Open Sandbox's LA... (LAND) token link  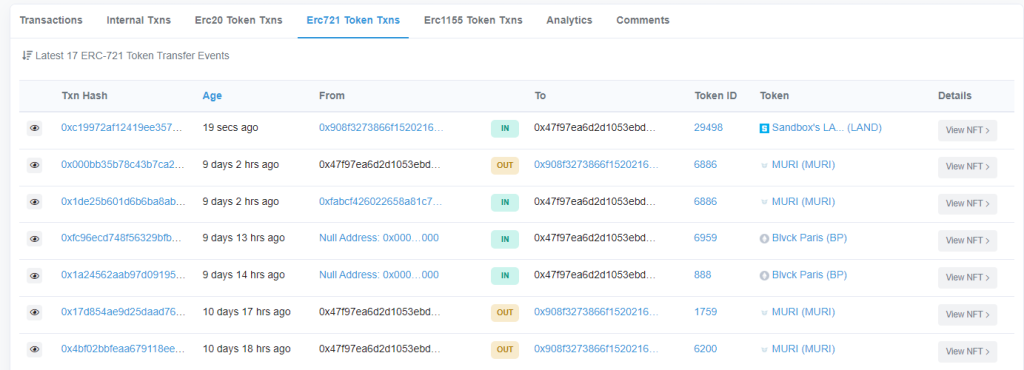(827, 128)
